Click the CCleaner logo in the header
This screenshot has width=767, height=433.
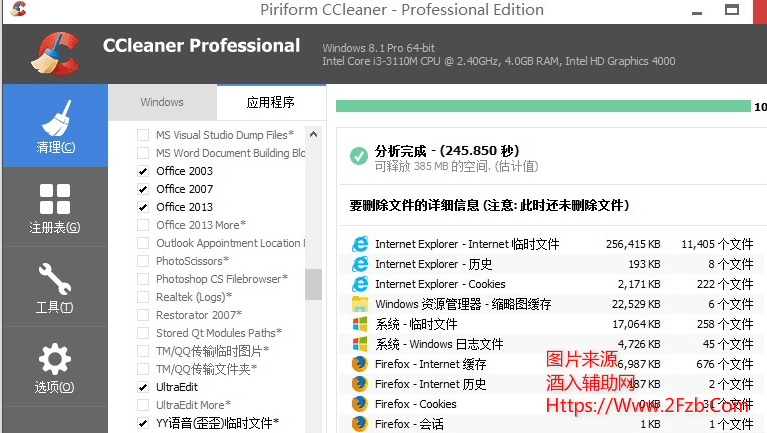(55, 54)
